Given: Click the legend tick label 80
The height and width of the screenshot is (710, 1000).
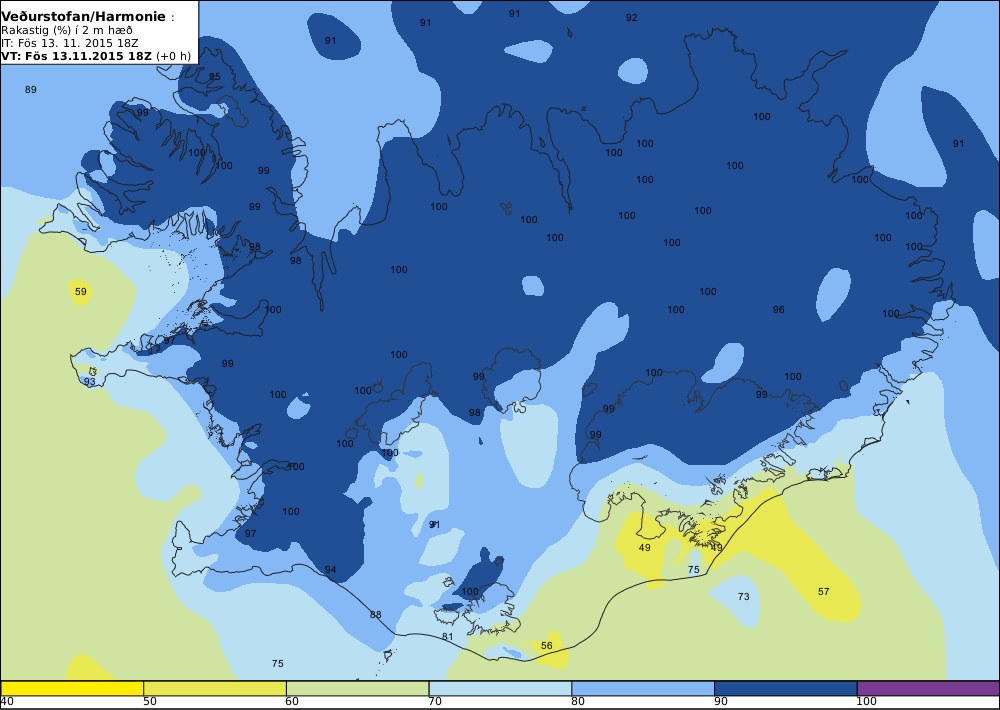Looking at the screenshot, I should (x=578, y=702).
